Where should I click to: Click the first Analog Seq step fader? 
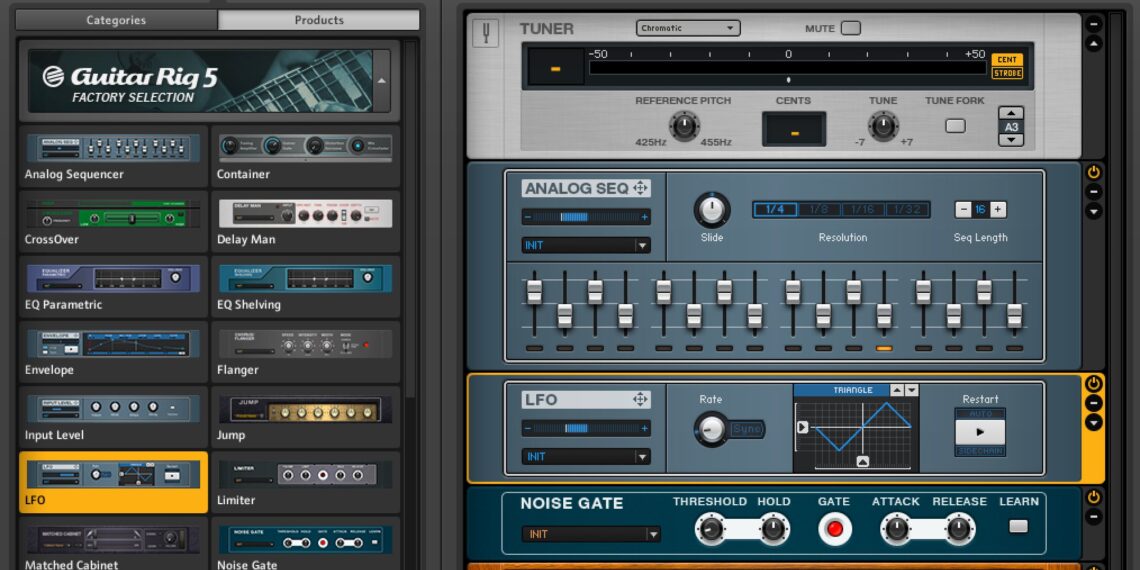click(x=534, y=291)
